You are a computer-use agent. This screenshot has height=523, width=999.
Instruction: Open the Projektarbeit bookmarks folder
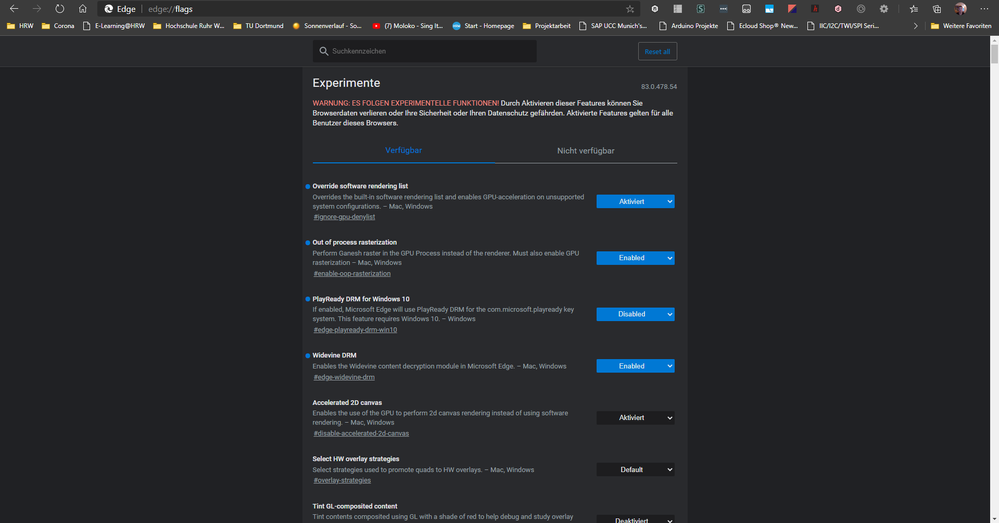coord(546,26)
